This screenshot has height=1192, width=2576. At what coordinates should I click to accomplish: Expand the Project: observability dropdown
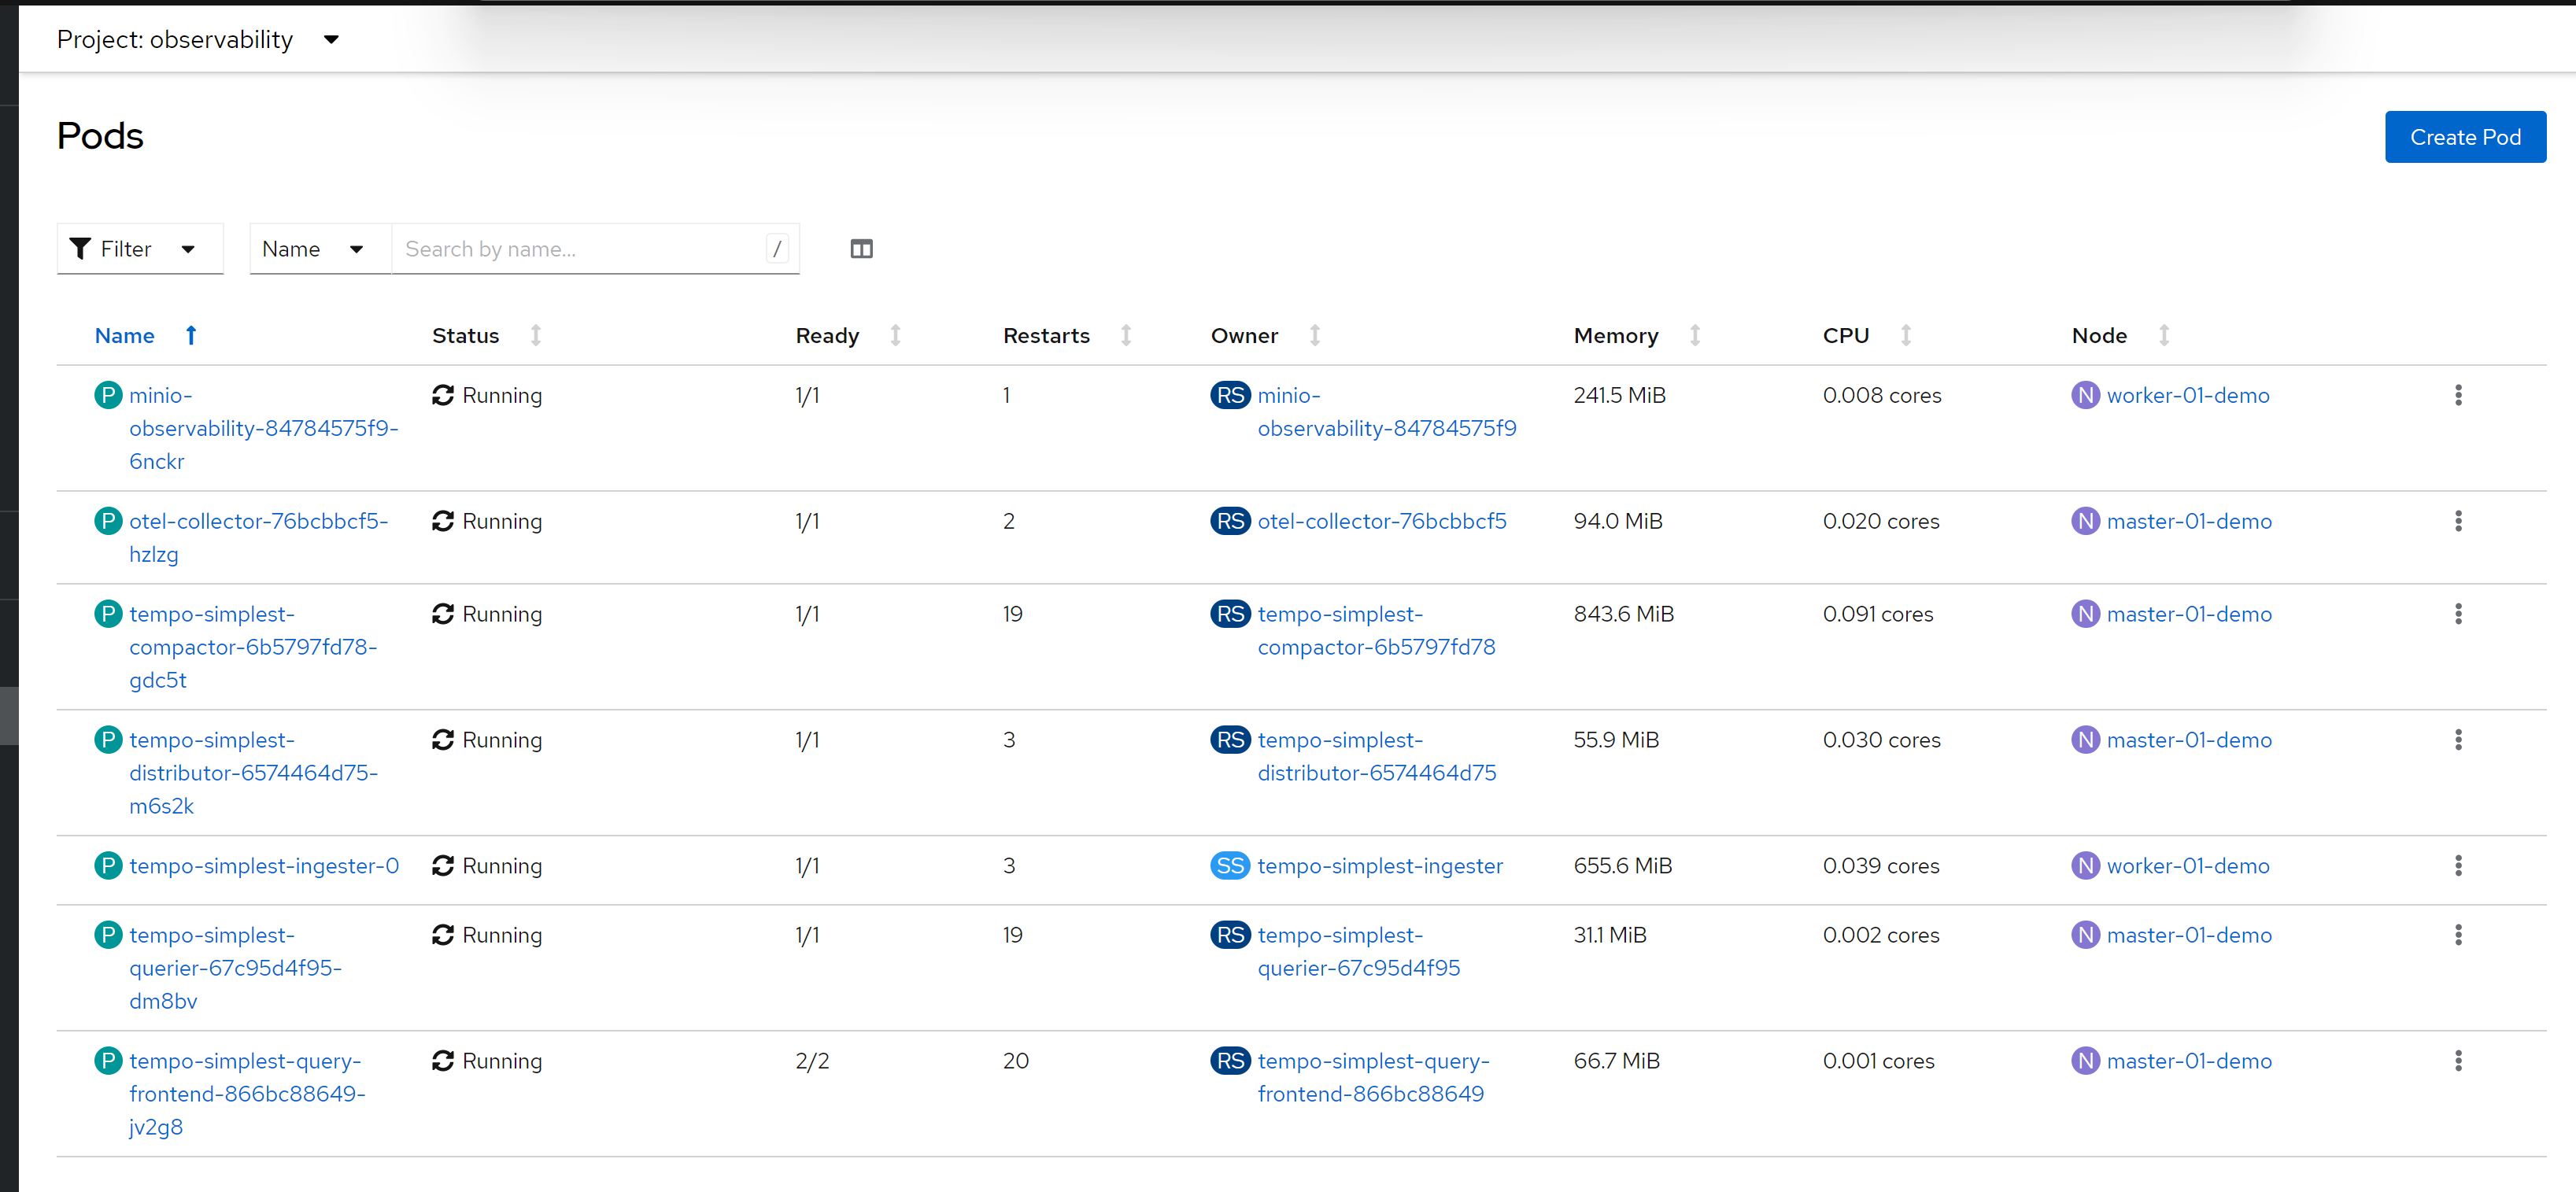pyautogui.click(x=198, y=40)
